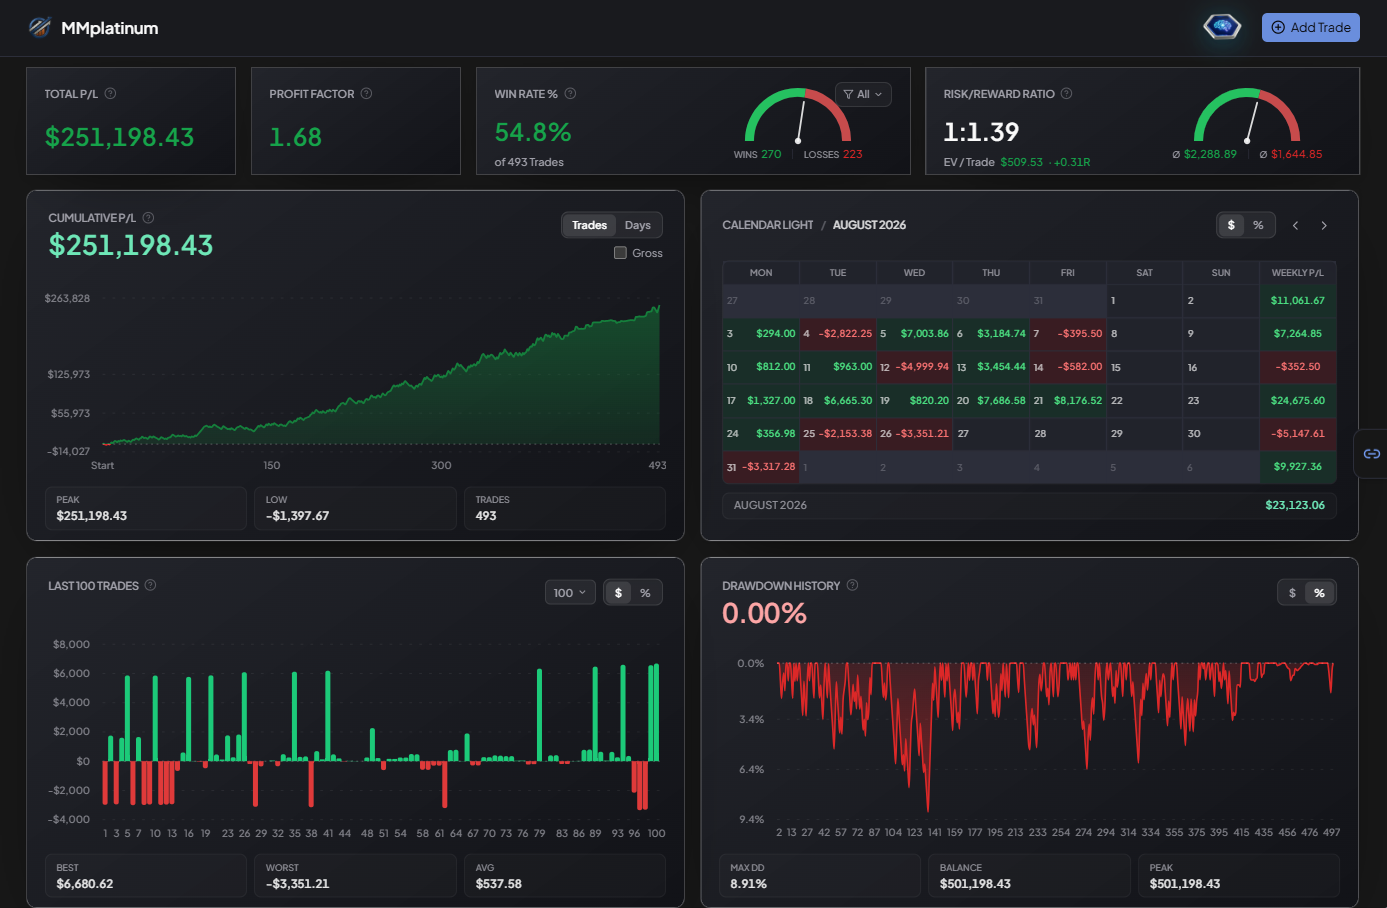Click the link icon on right edge
The image size is (1387, 908).
pyautogui.click(x=1372, y=454)
